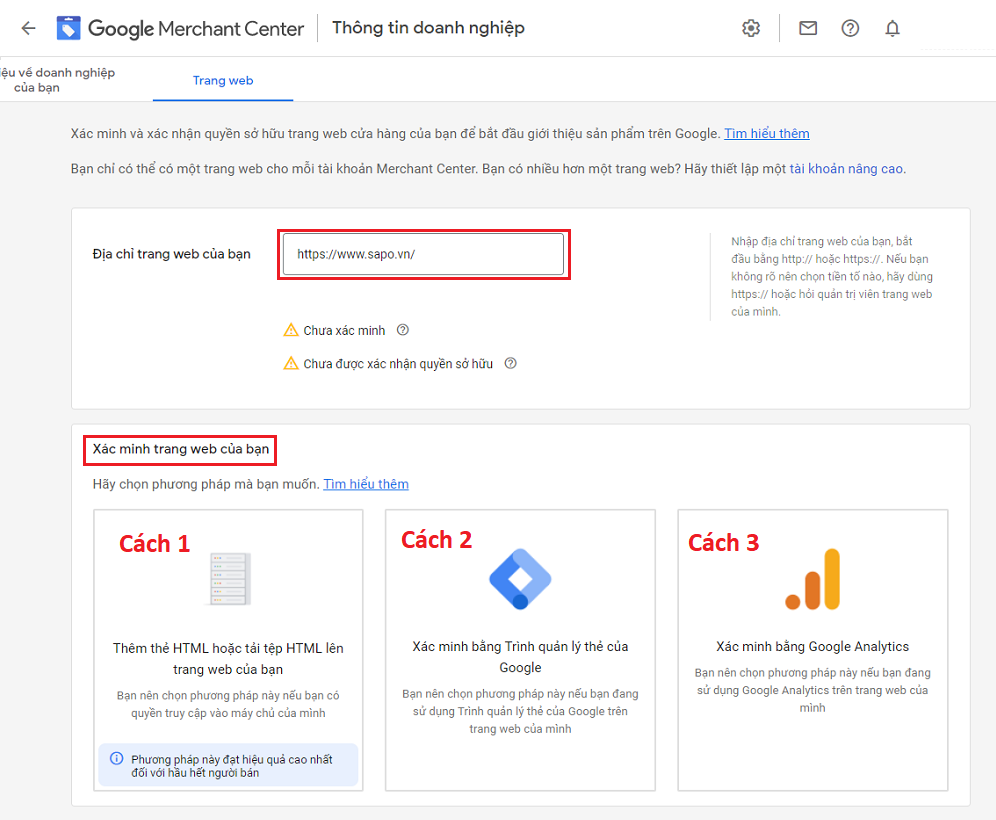This screenshot has width=996, height=820.
Task: Open Tìm hiểu thêm under Xác minh trang web
Action: pos(366,483)
